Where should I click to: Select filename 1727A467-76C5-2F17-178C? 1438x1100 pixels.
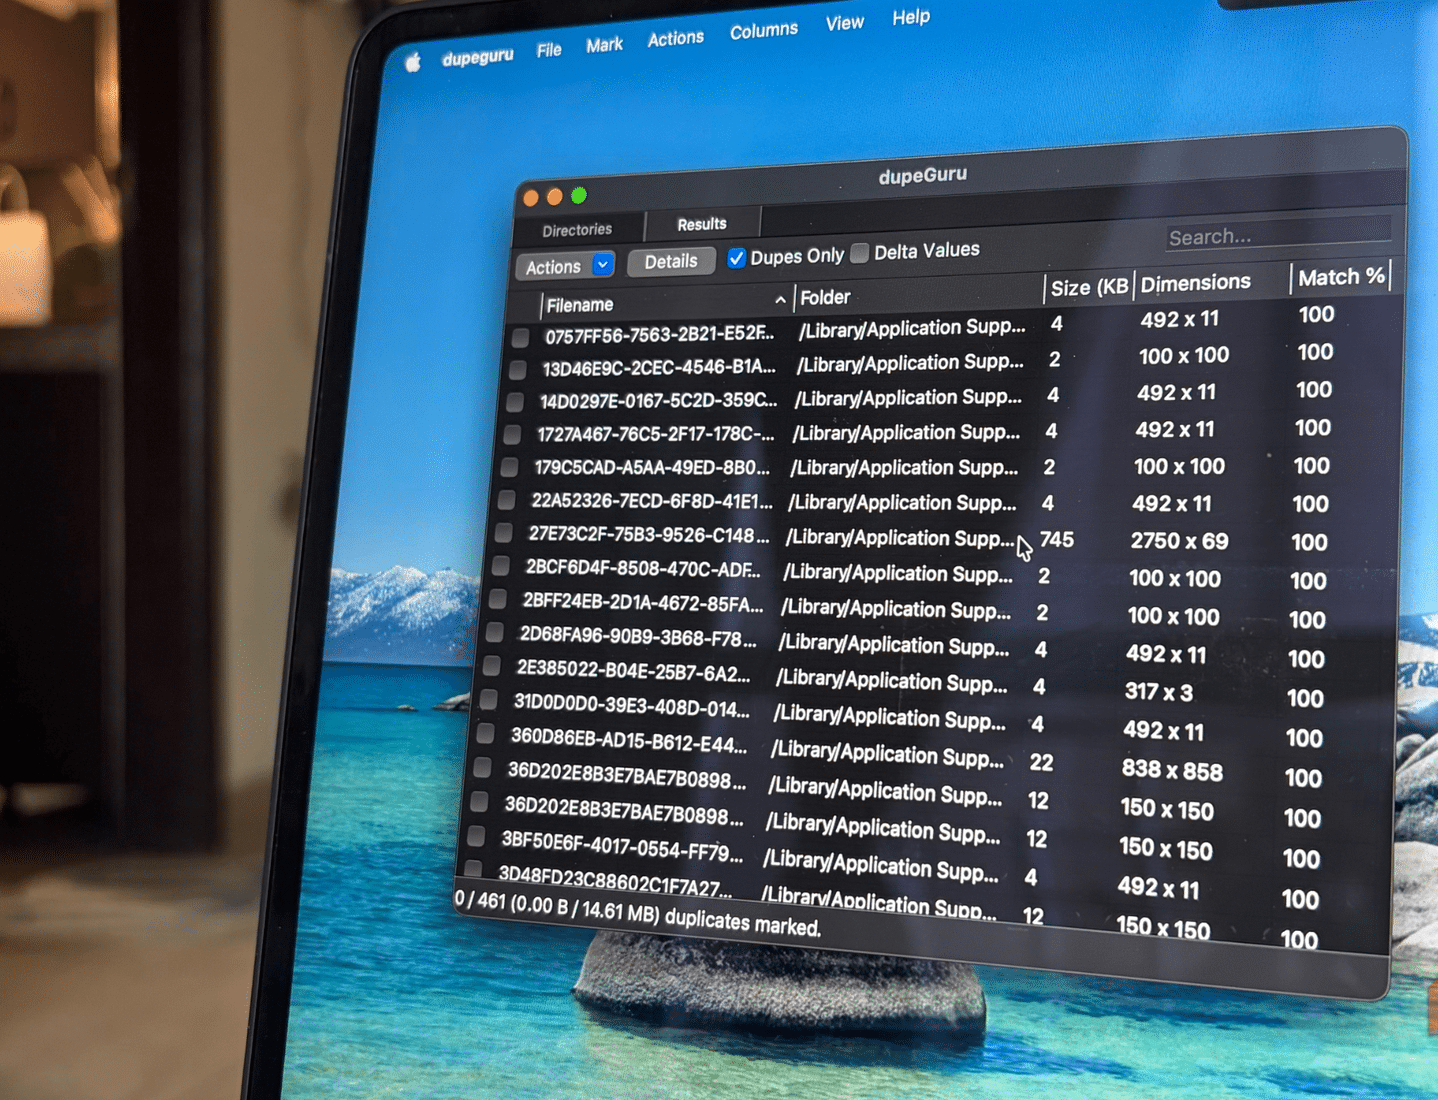pyautogui.click(x=655, y=434)
